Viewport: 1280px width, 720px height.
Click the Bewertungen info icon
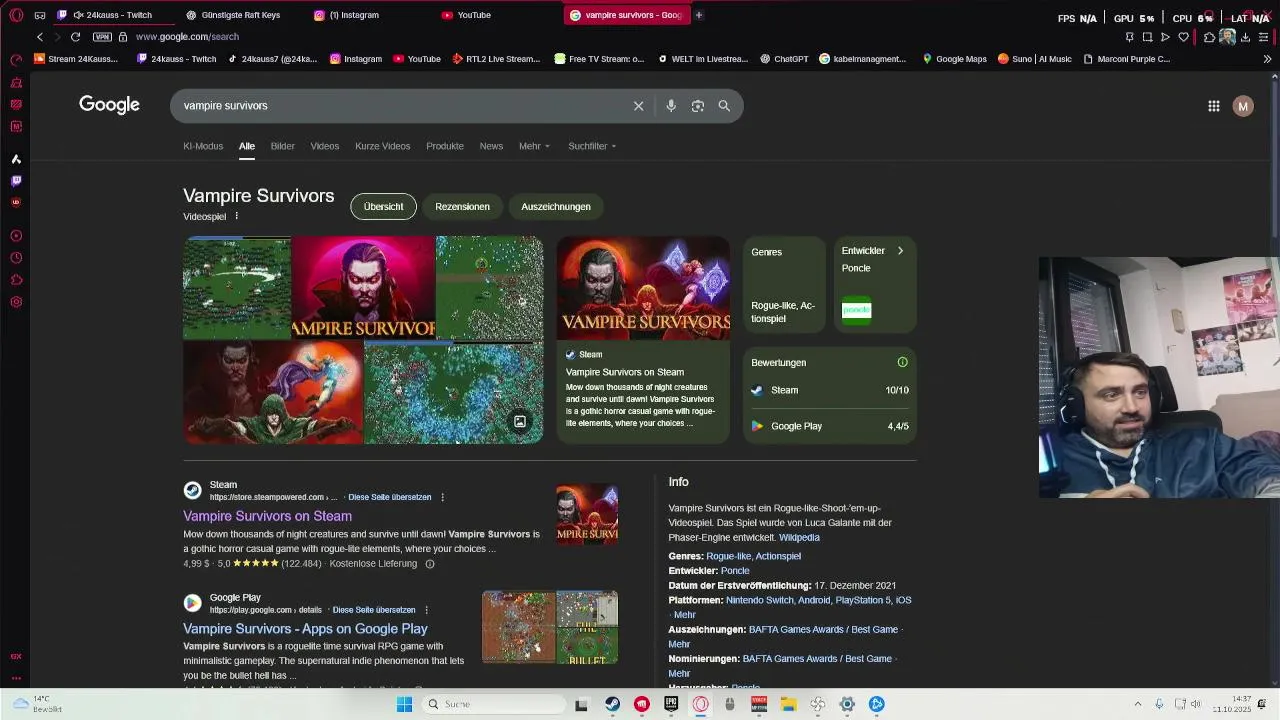pos(902,362)
